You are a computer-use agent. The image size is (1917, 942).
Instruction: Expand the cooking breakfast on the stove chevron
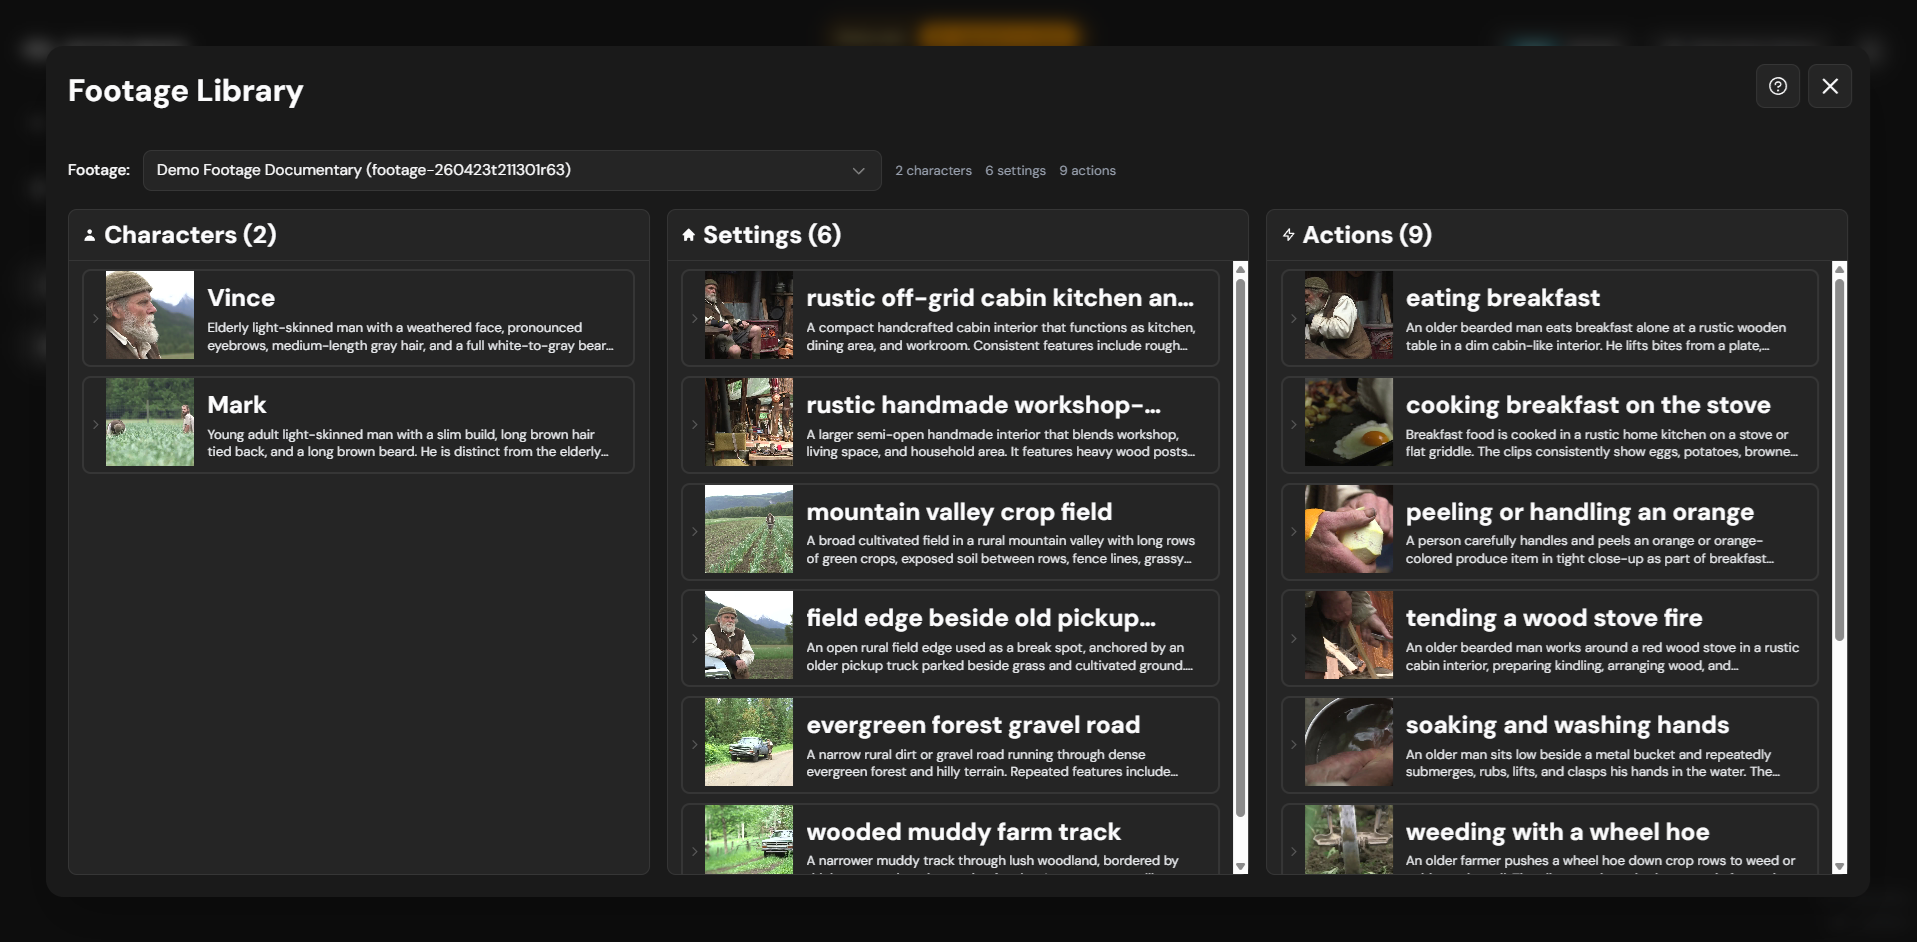point(1293,425)
